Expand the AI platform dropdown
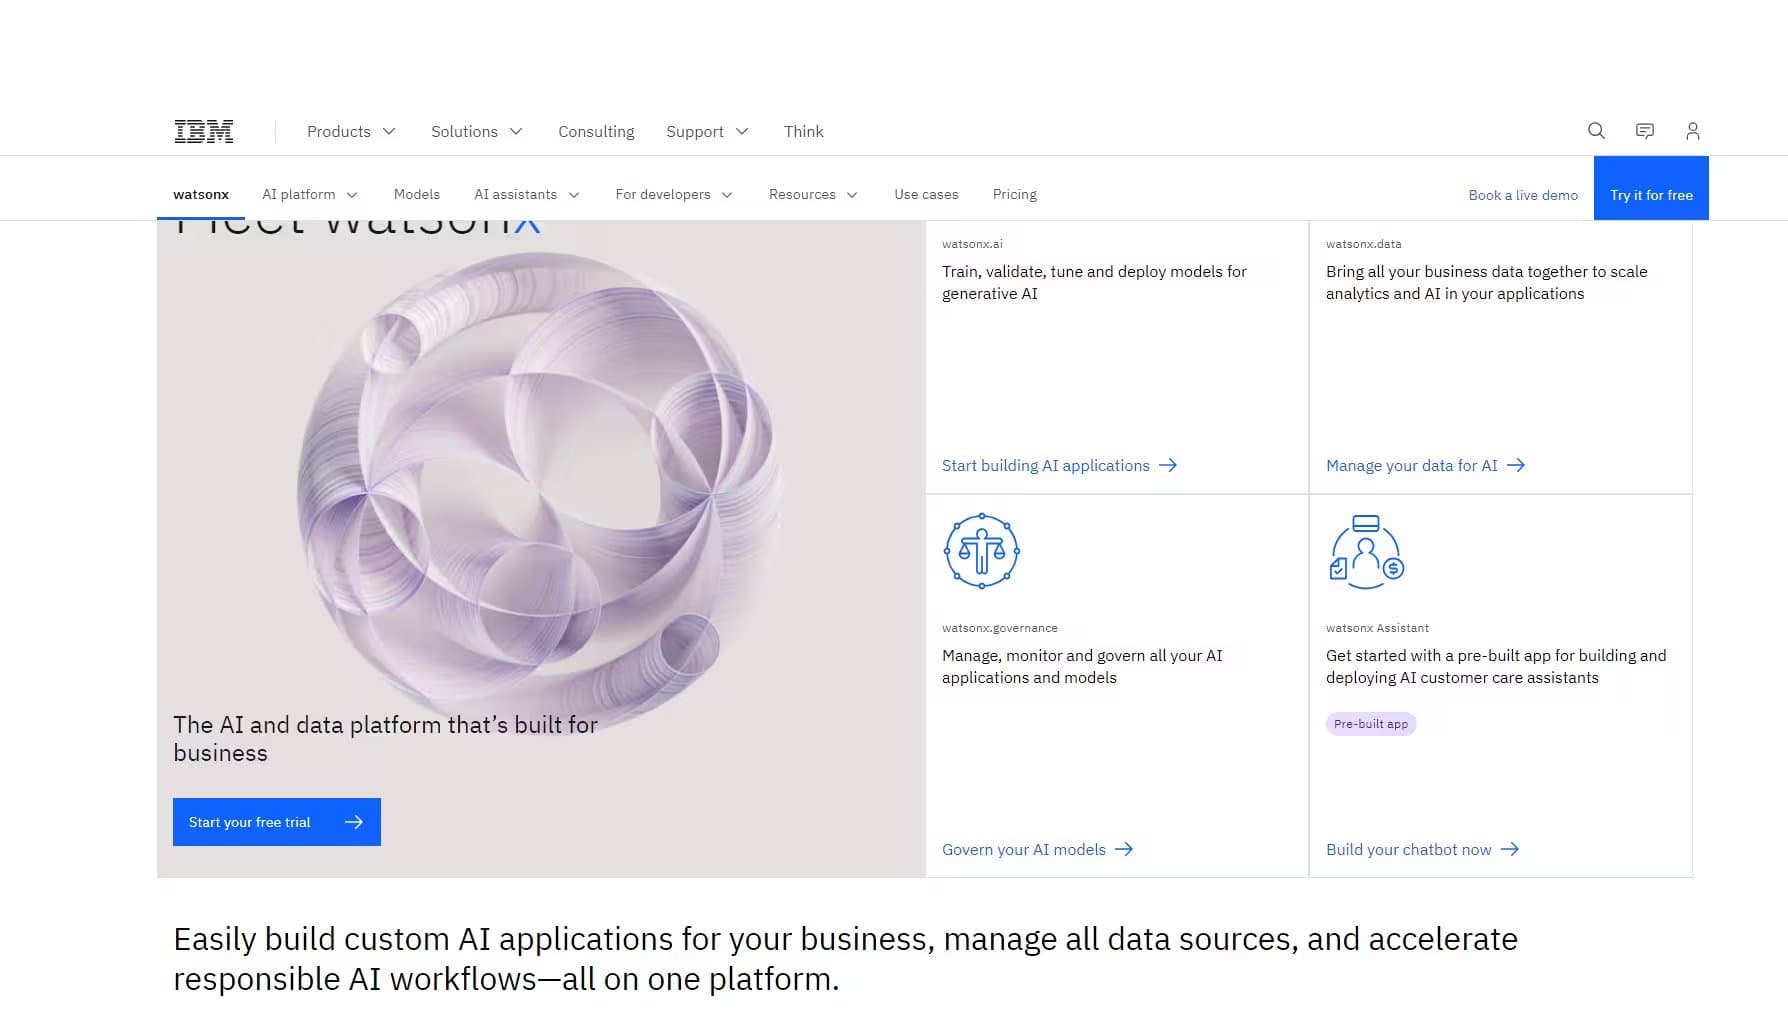1788x1026 pixels. 310,194
